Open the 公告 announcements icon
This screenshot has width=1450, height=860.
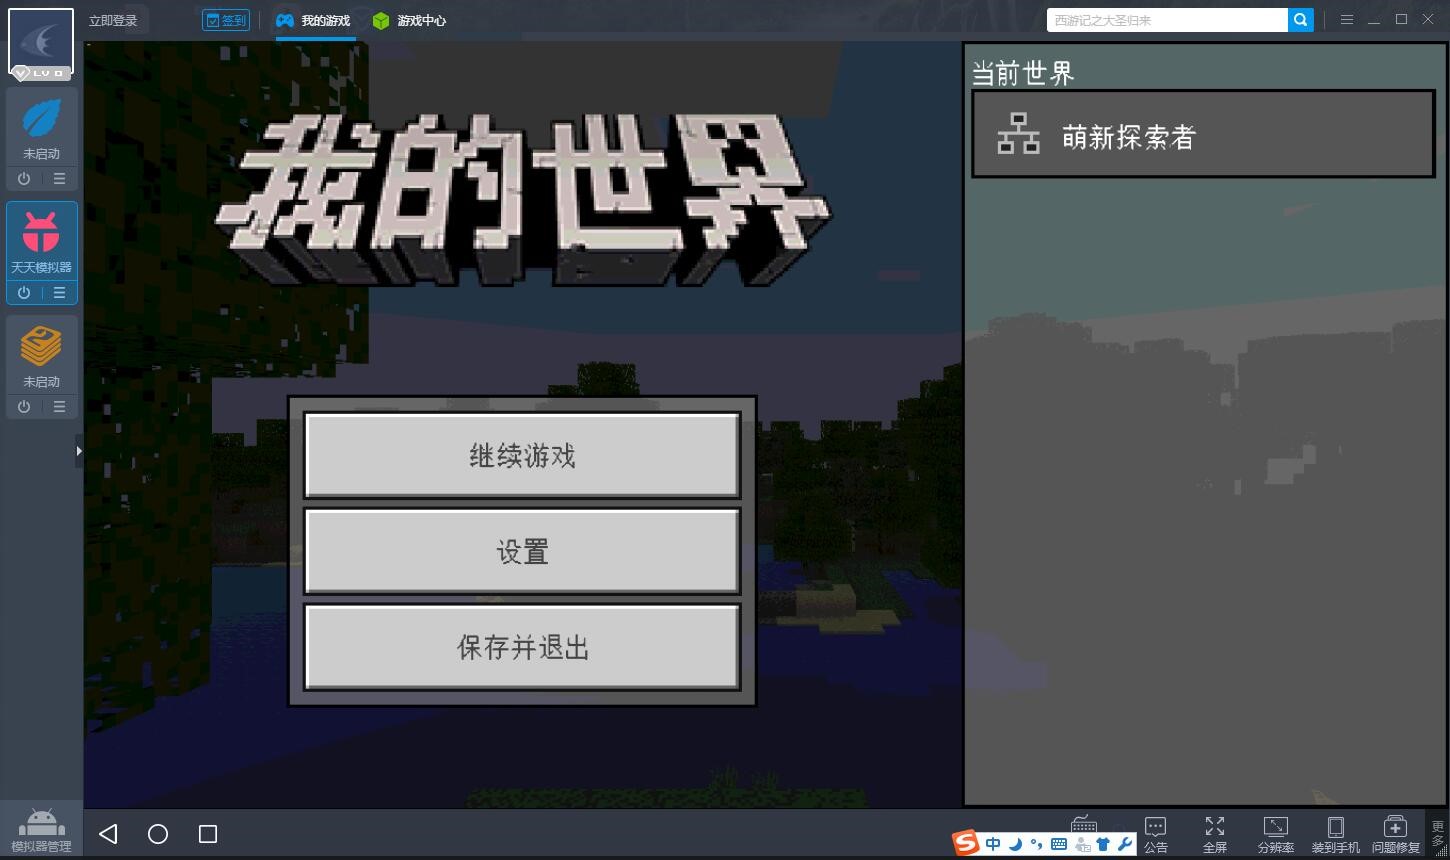[x=1156, y=834]
